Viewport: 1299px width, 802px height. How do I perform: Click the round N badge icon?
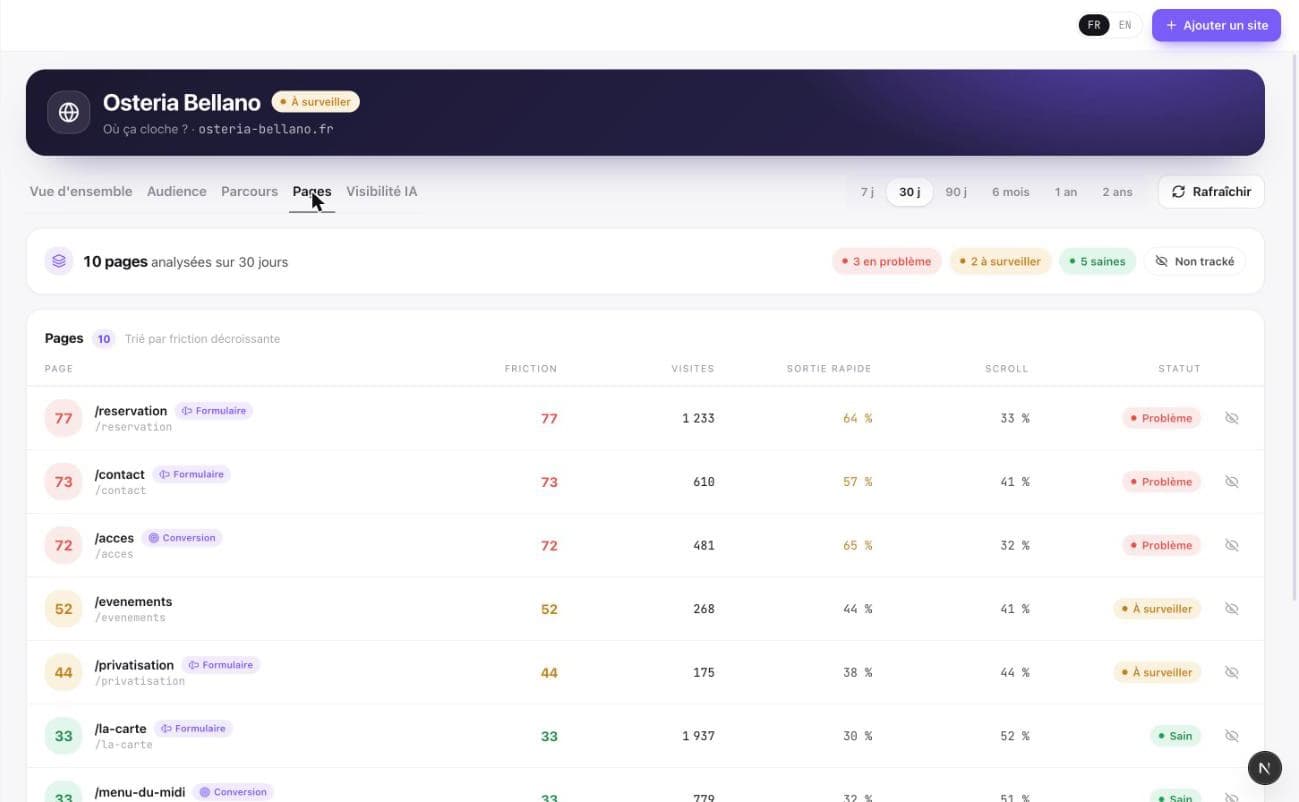(x=1265, y=768)
